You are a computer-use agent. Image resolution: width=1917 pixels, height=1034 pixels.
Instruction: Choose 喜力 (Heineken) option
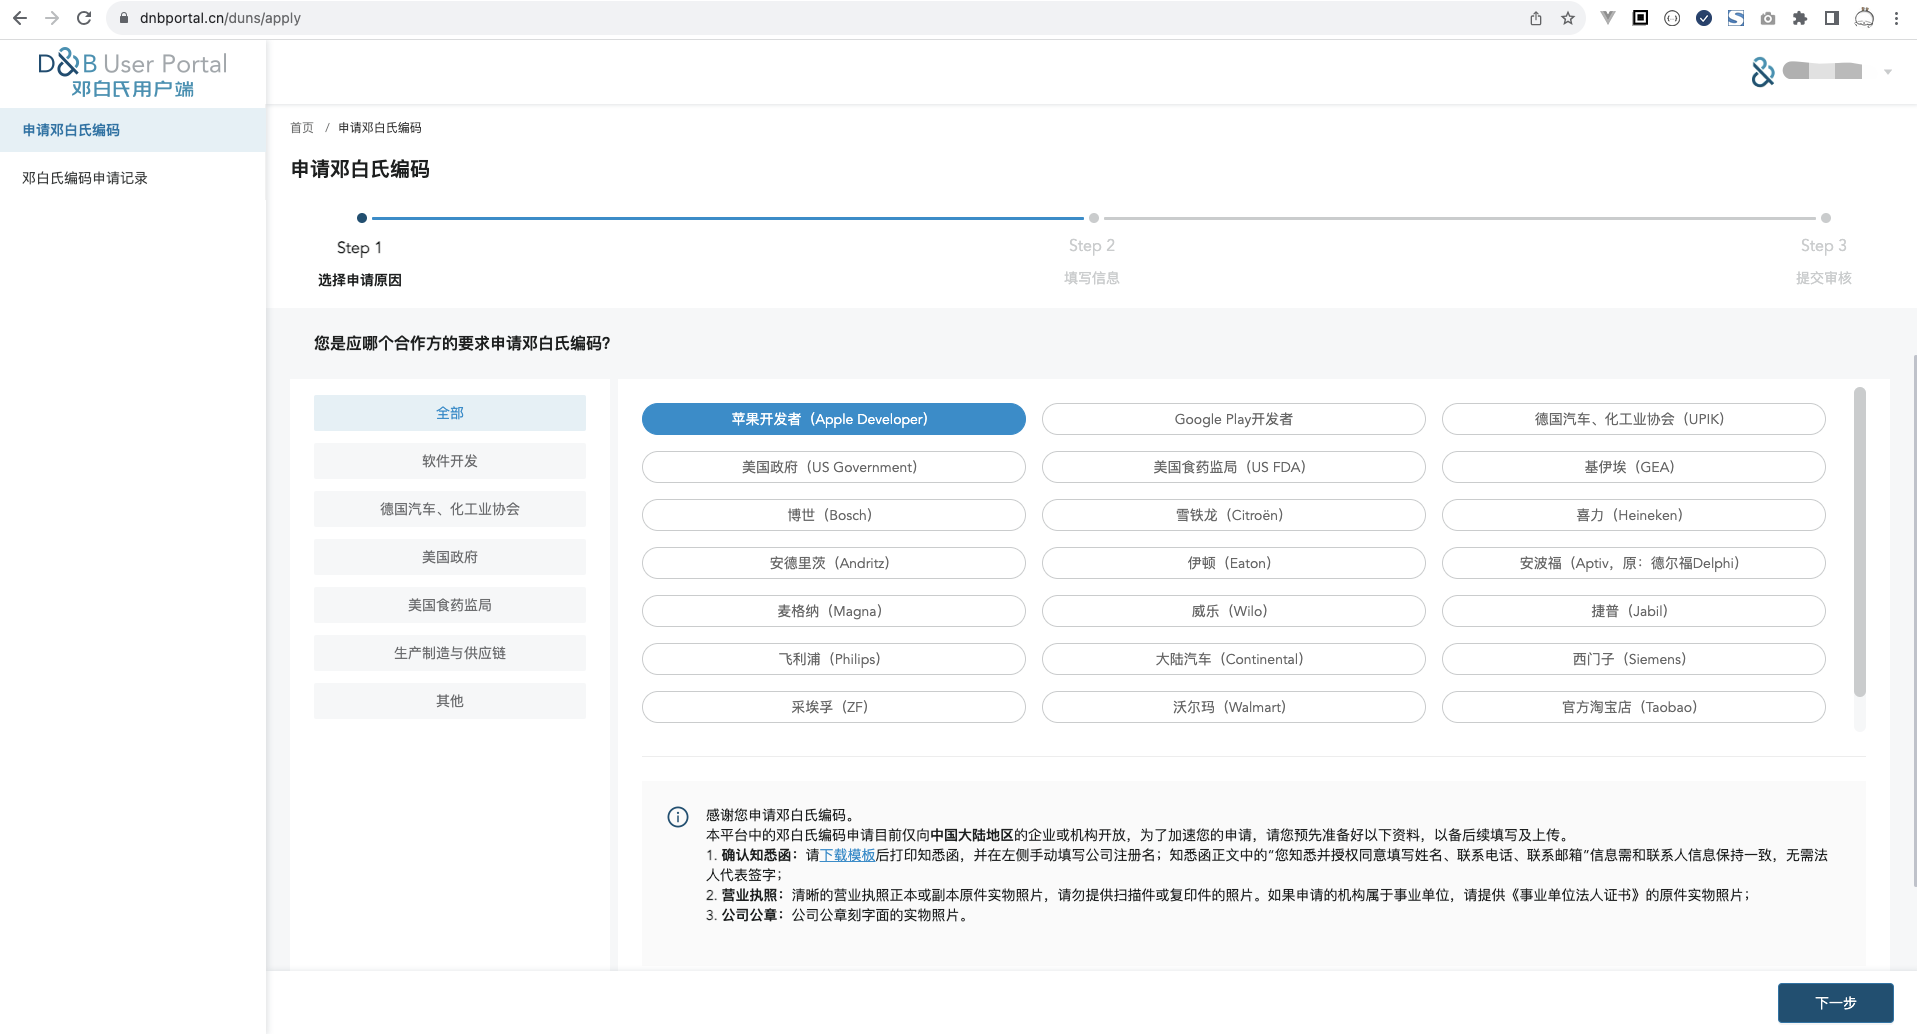(1634, 515)
